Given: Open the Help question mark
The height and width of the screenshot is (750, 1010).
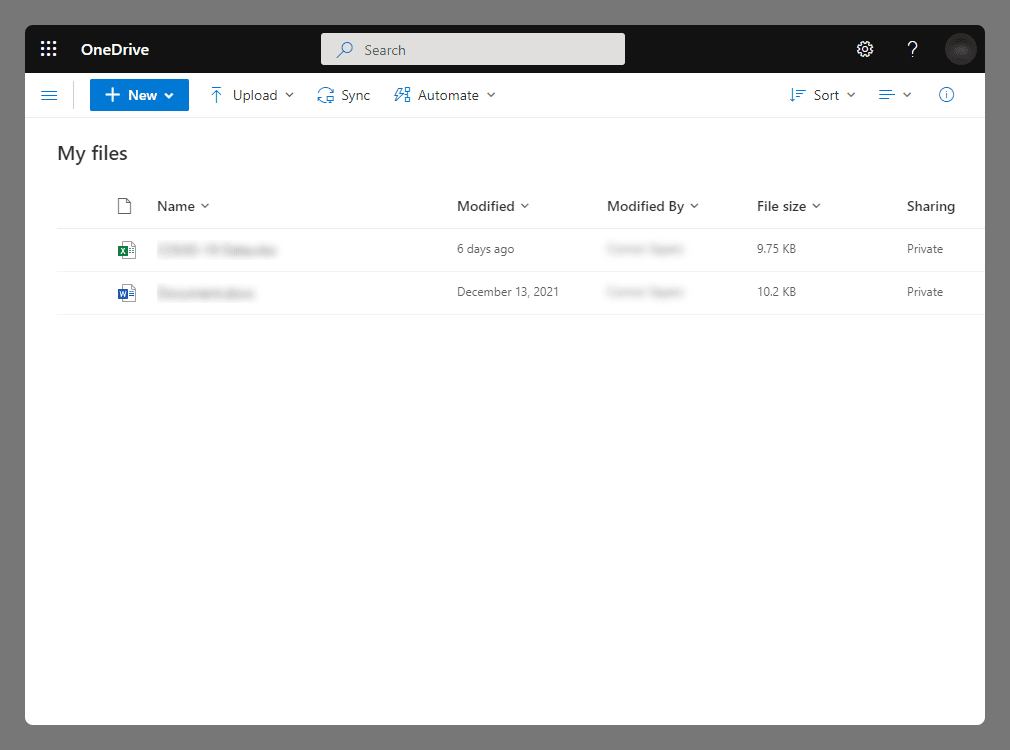Looking at the screenshot, I should pyautogui.click(x=912, y=49).
